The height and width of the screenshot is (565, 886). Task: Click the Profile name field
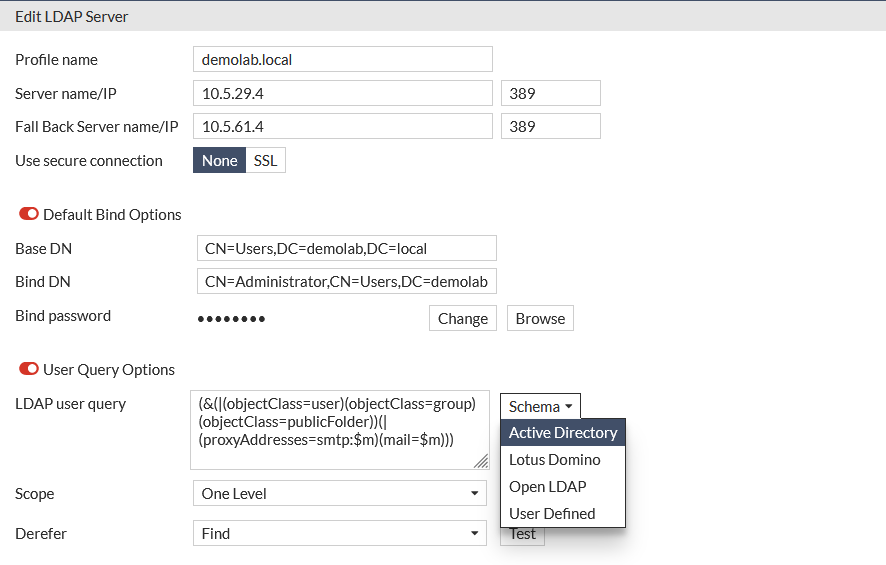[x=342, y=59]
